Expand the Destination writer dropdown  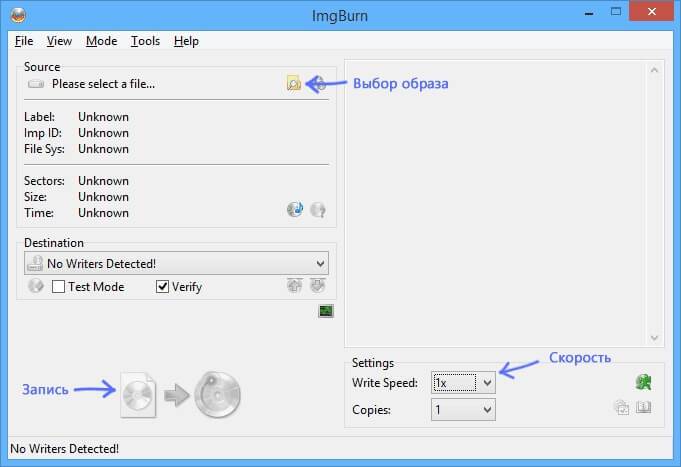(320, 263)
